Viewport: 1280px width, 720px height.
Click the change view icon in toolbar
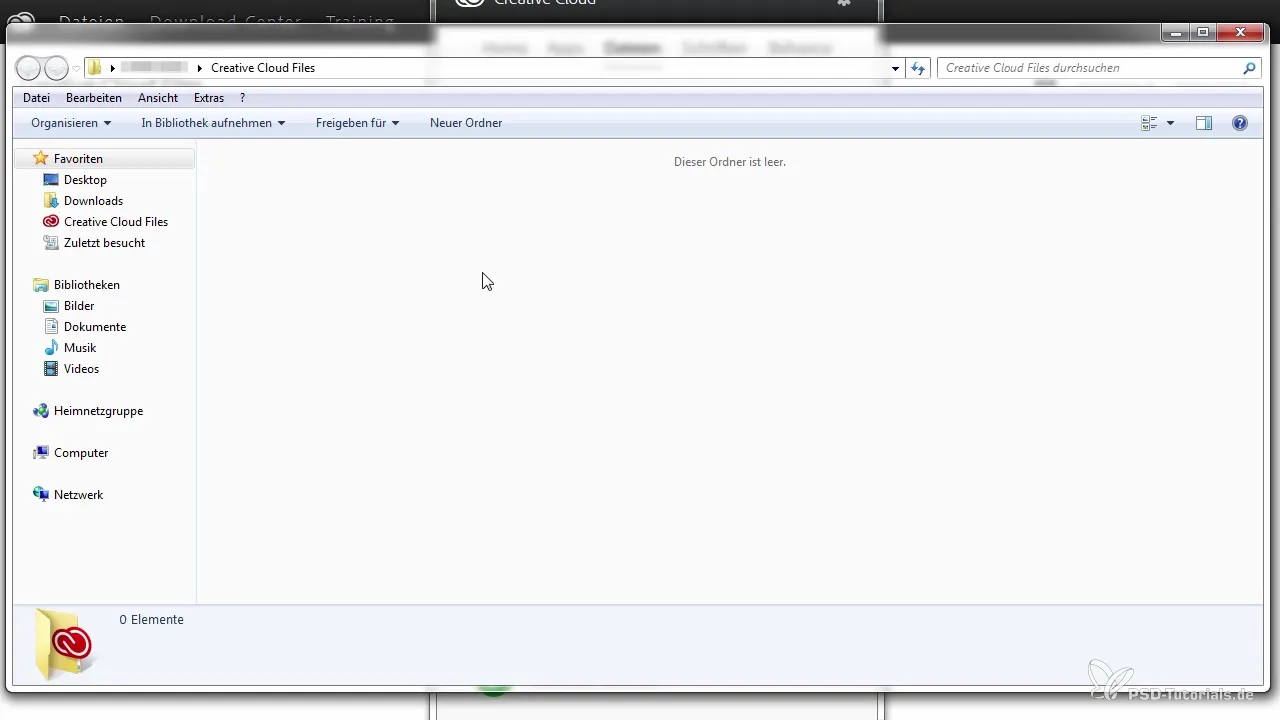point(1149,123)
